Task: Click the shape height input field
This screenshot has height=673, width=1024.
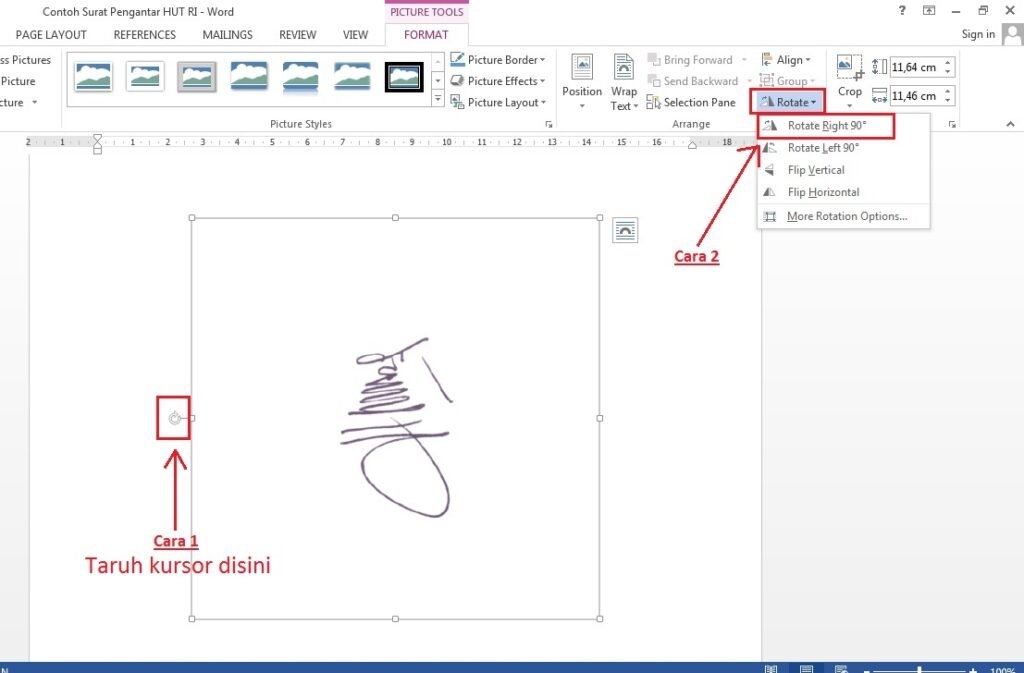Action: (913, 67)
